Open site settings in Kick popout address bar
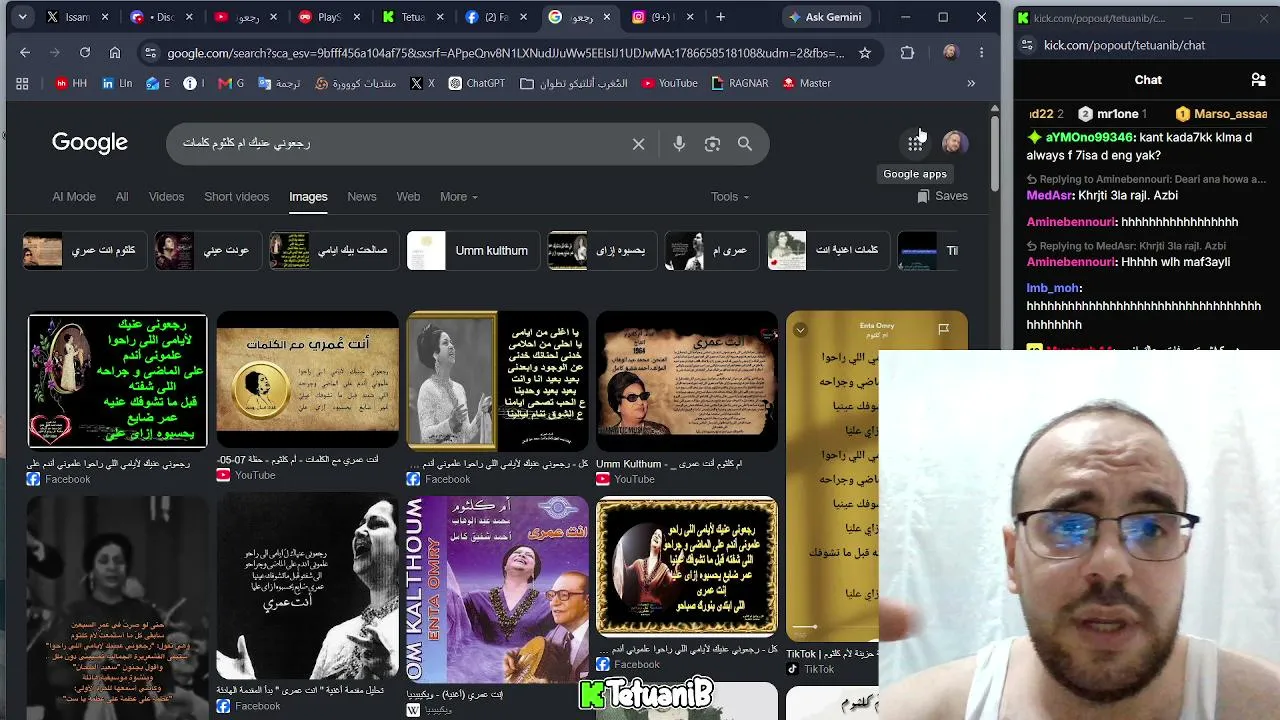 coord(1027,45)
